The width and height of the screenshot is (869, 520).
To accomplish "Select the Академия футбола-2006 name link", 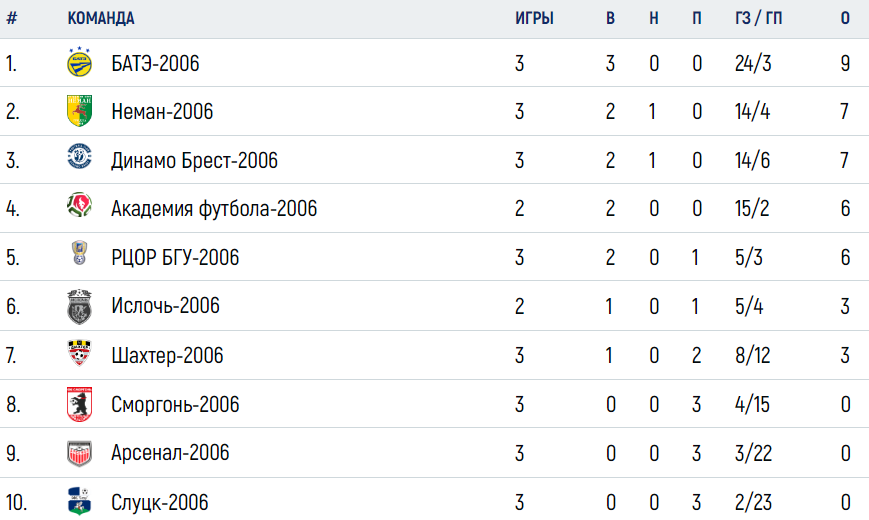I will [x=214, y=209].
